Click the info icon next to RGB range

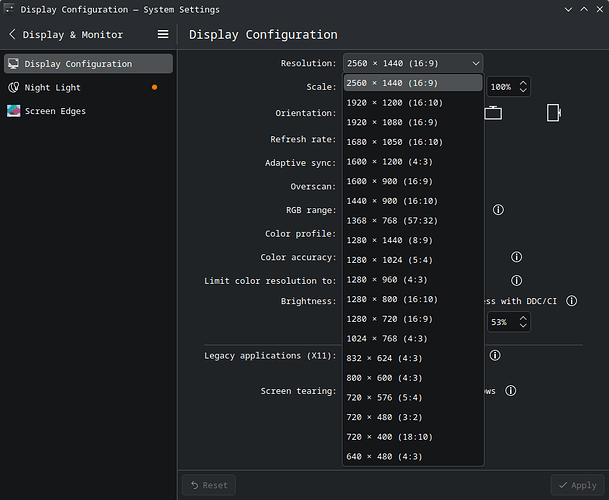(497, 210)
